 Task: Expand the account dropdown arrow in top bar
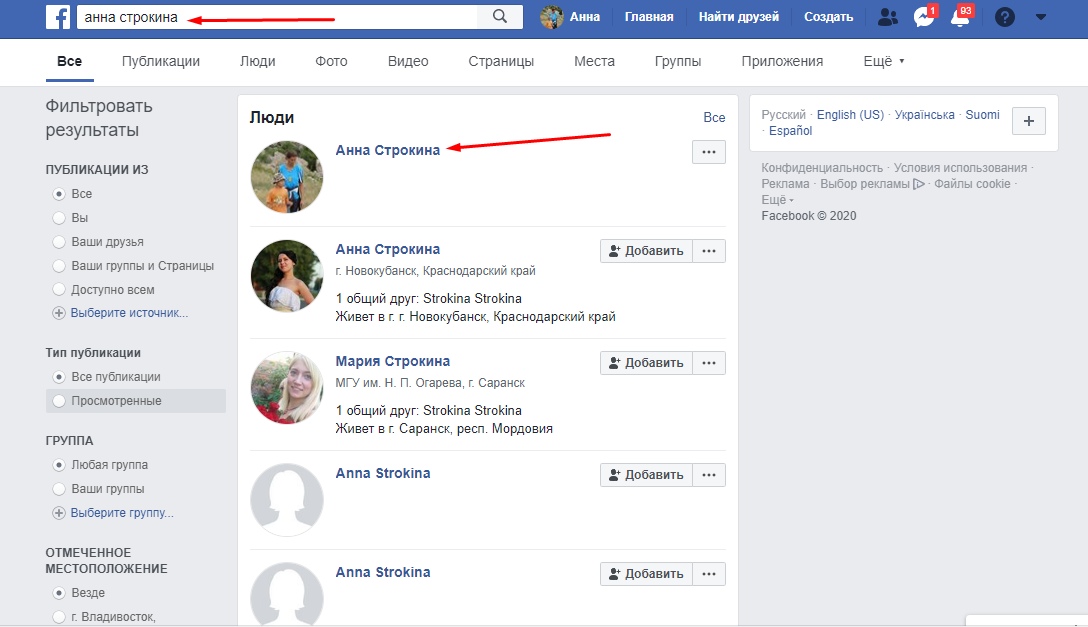1041,17
